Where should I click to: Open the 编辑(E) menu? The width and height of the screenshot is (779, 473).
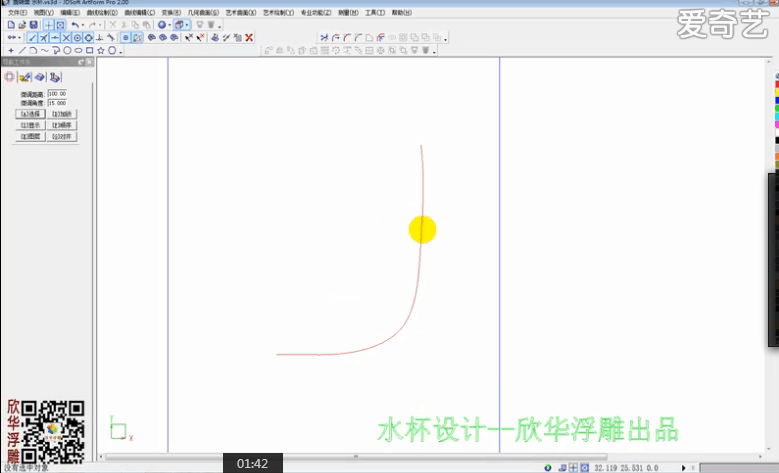[70, 12]
